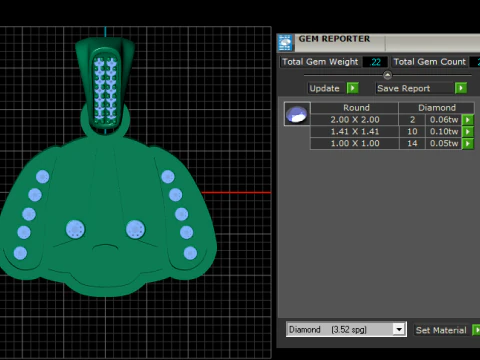Click the 0.06tw weight cell
Image resolution: width=480 pixels, height=360 pixels.
click(x=444, y=120)
